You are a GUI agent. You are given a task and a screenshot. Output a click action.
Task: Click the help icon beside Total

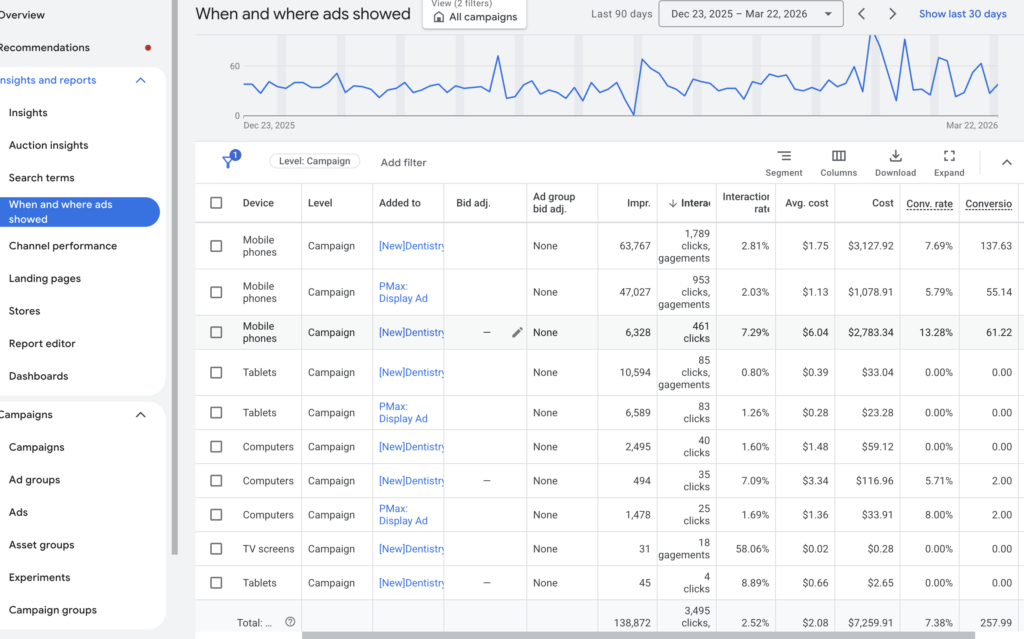point(290,622)
